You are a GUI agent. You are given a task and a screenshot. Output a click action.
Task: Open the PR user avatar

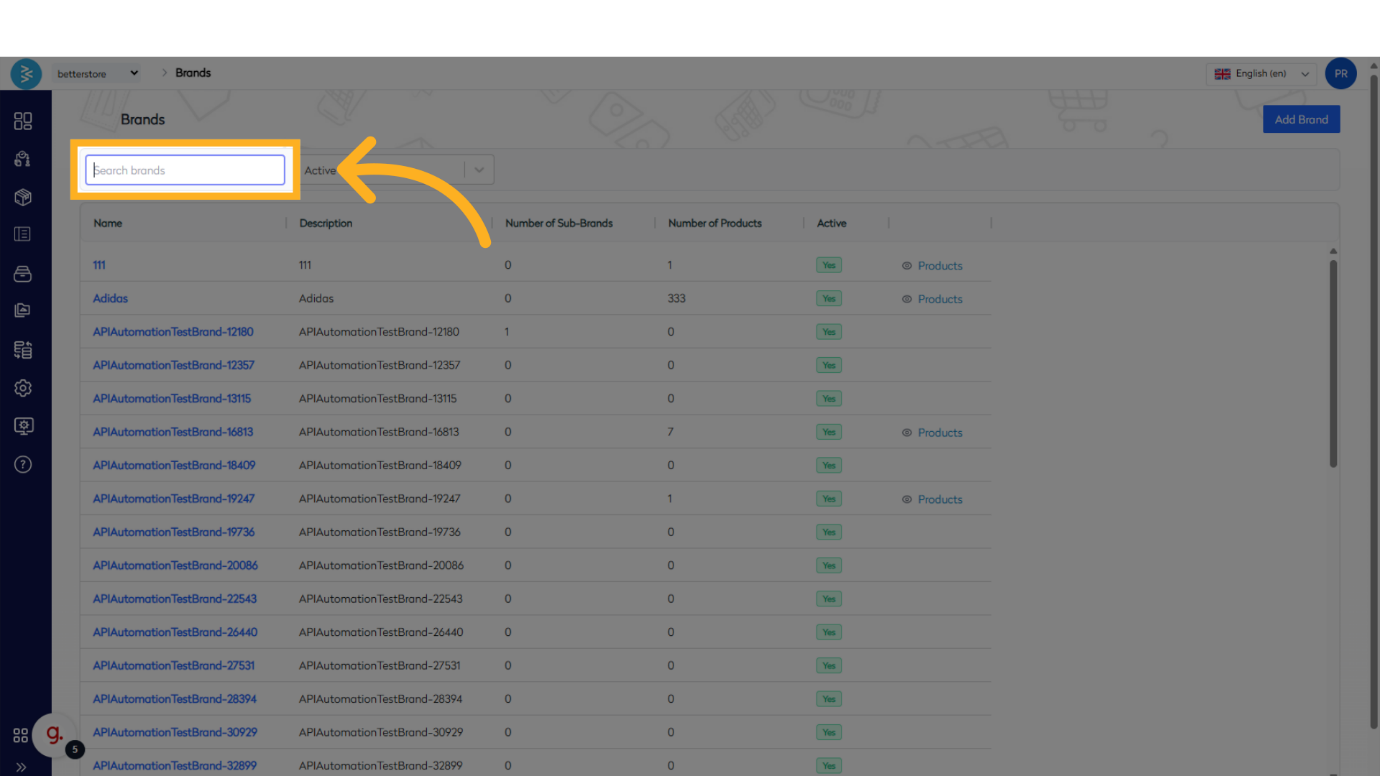click(1340, 74)
